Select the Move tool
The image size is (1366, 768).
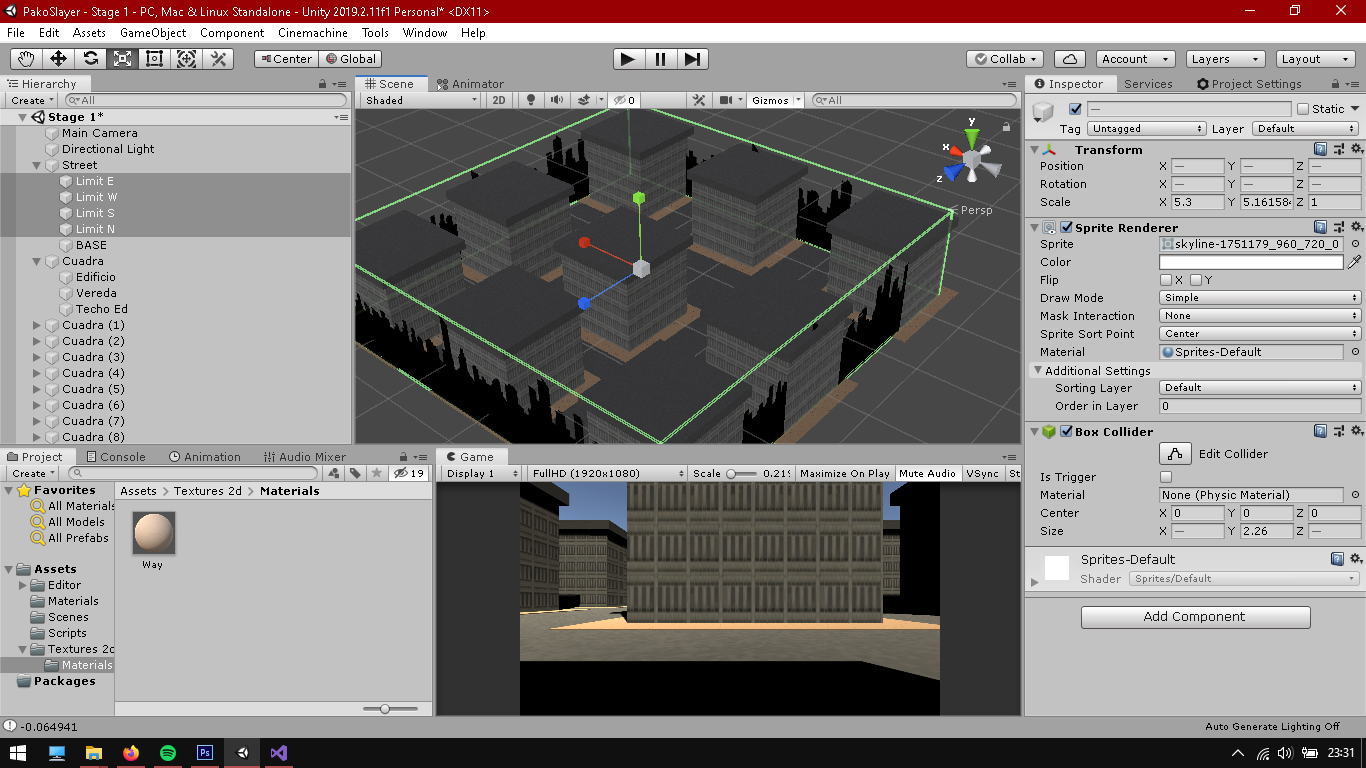(58, 59)
